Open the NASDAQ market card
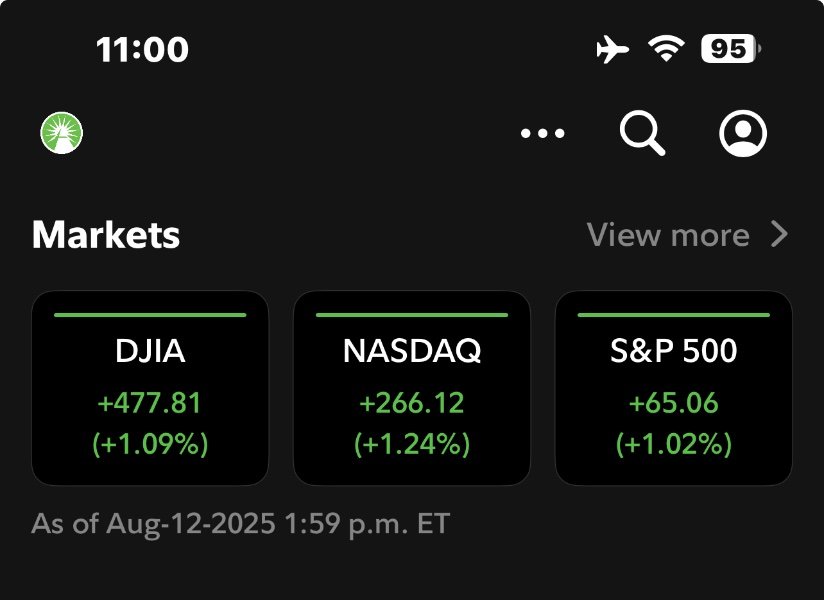This screenshot has height=600, width=824. point(412,387)
